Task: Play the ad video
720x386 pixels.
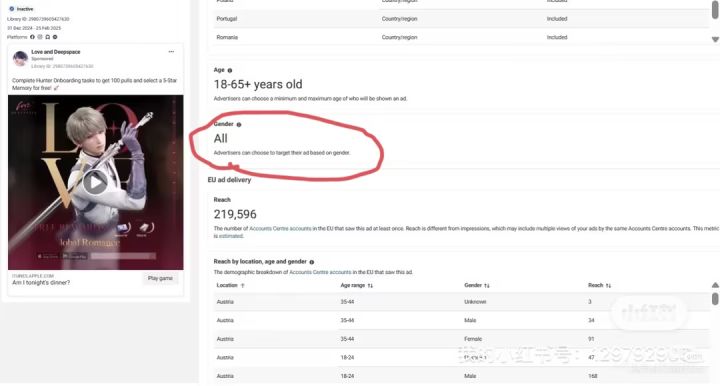Action: click(x=96, y=182)
